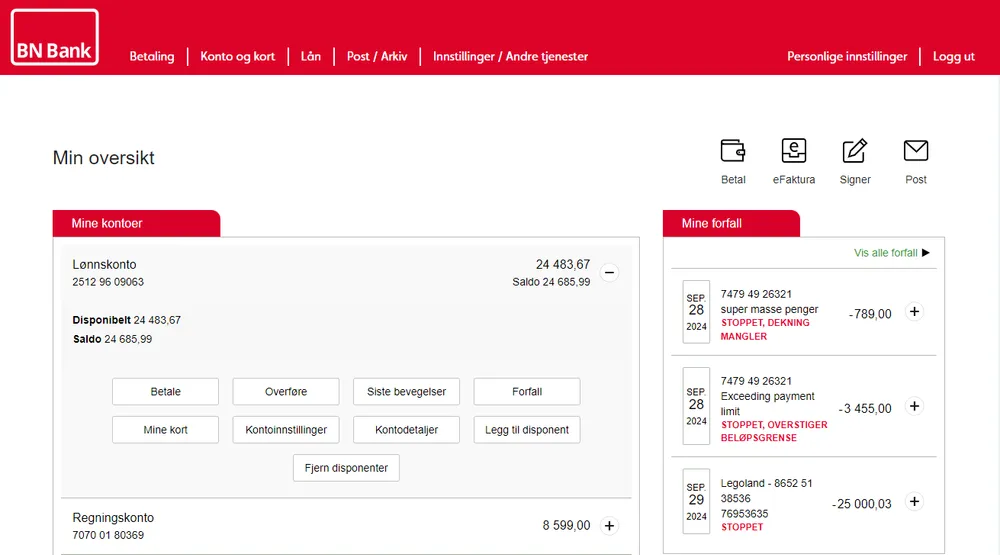The image size is (1000, 555).
Task: Open the Betal wallet icon
Action: tap(733, 151)
